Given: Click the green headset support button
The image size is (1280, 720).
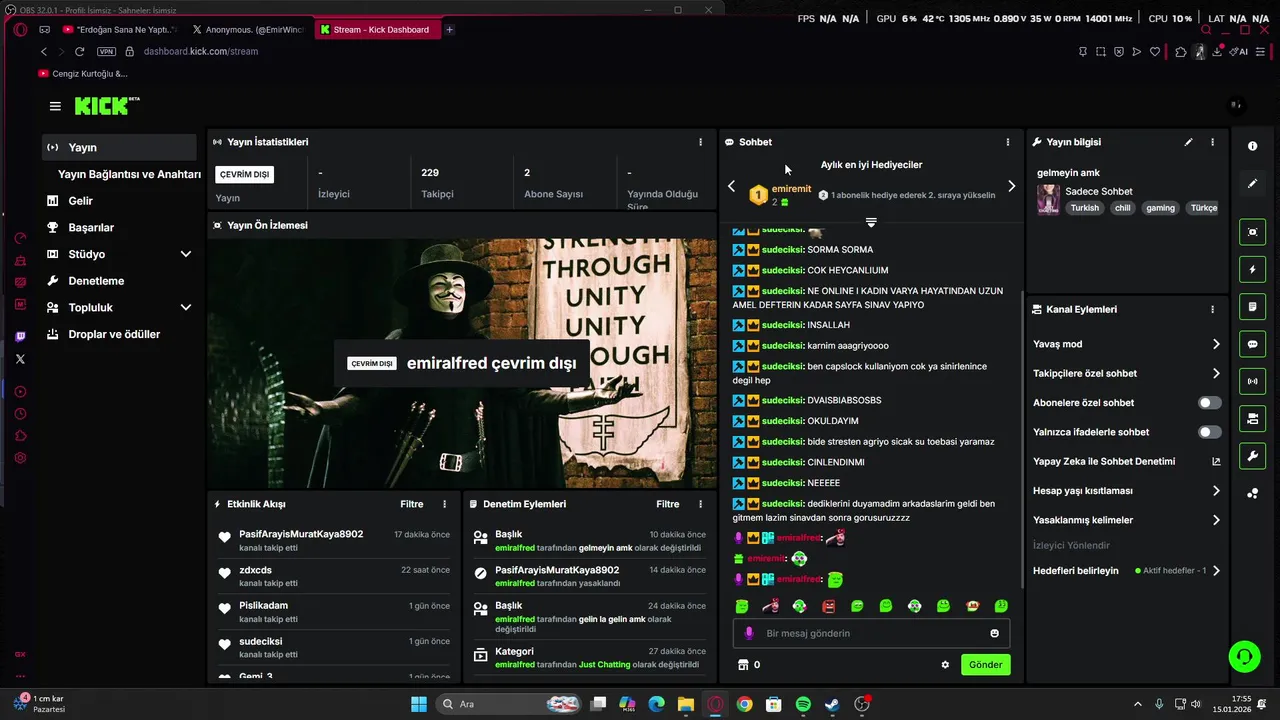Looking at the screenshot, I should click(1244, 657).
